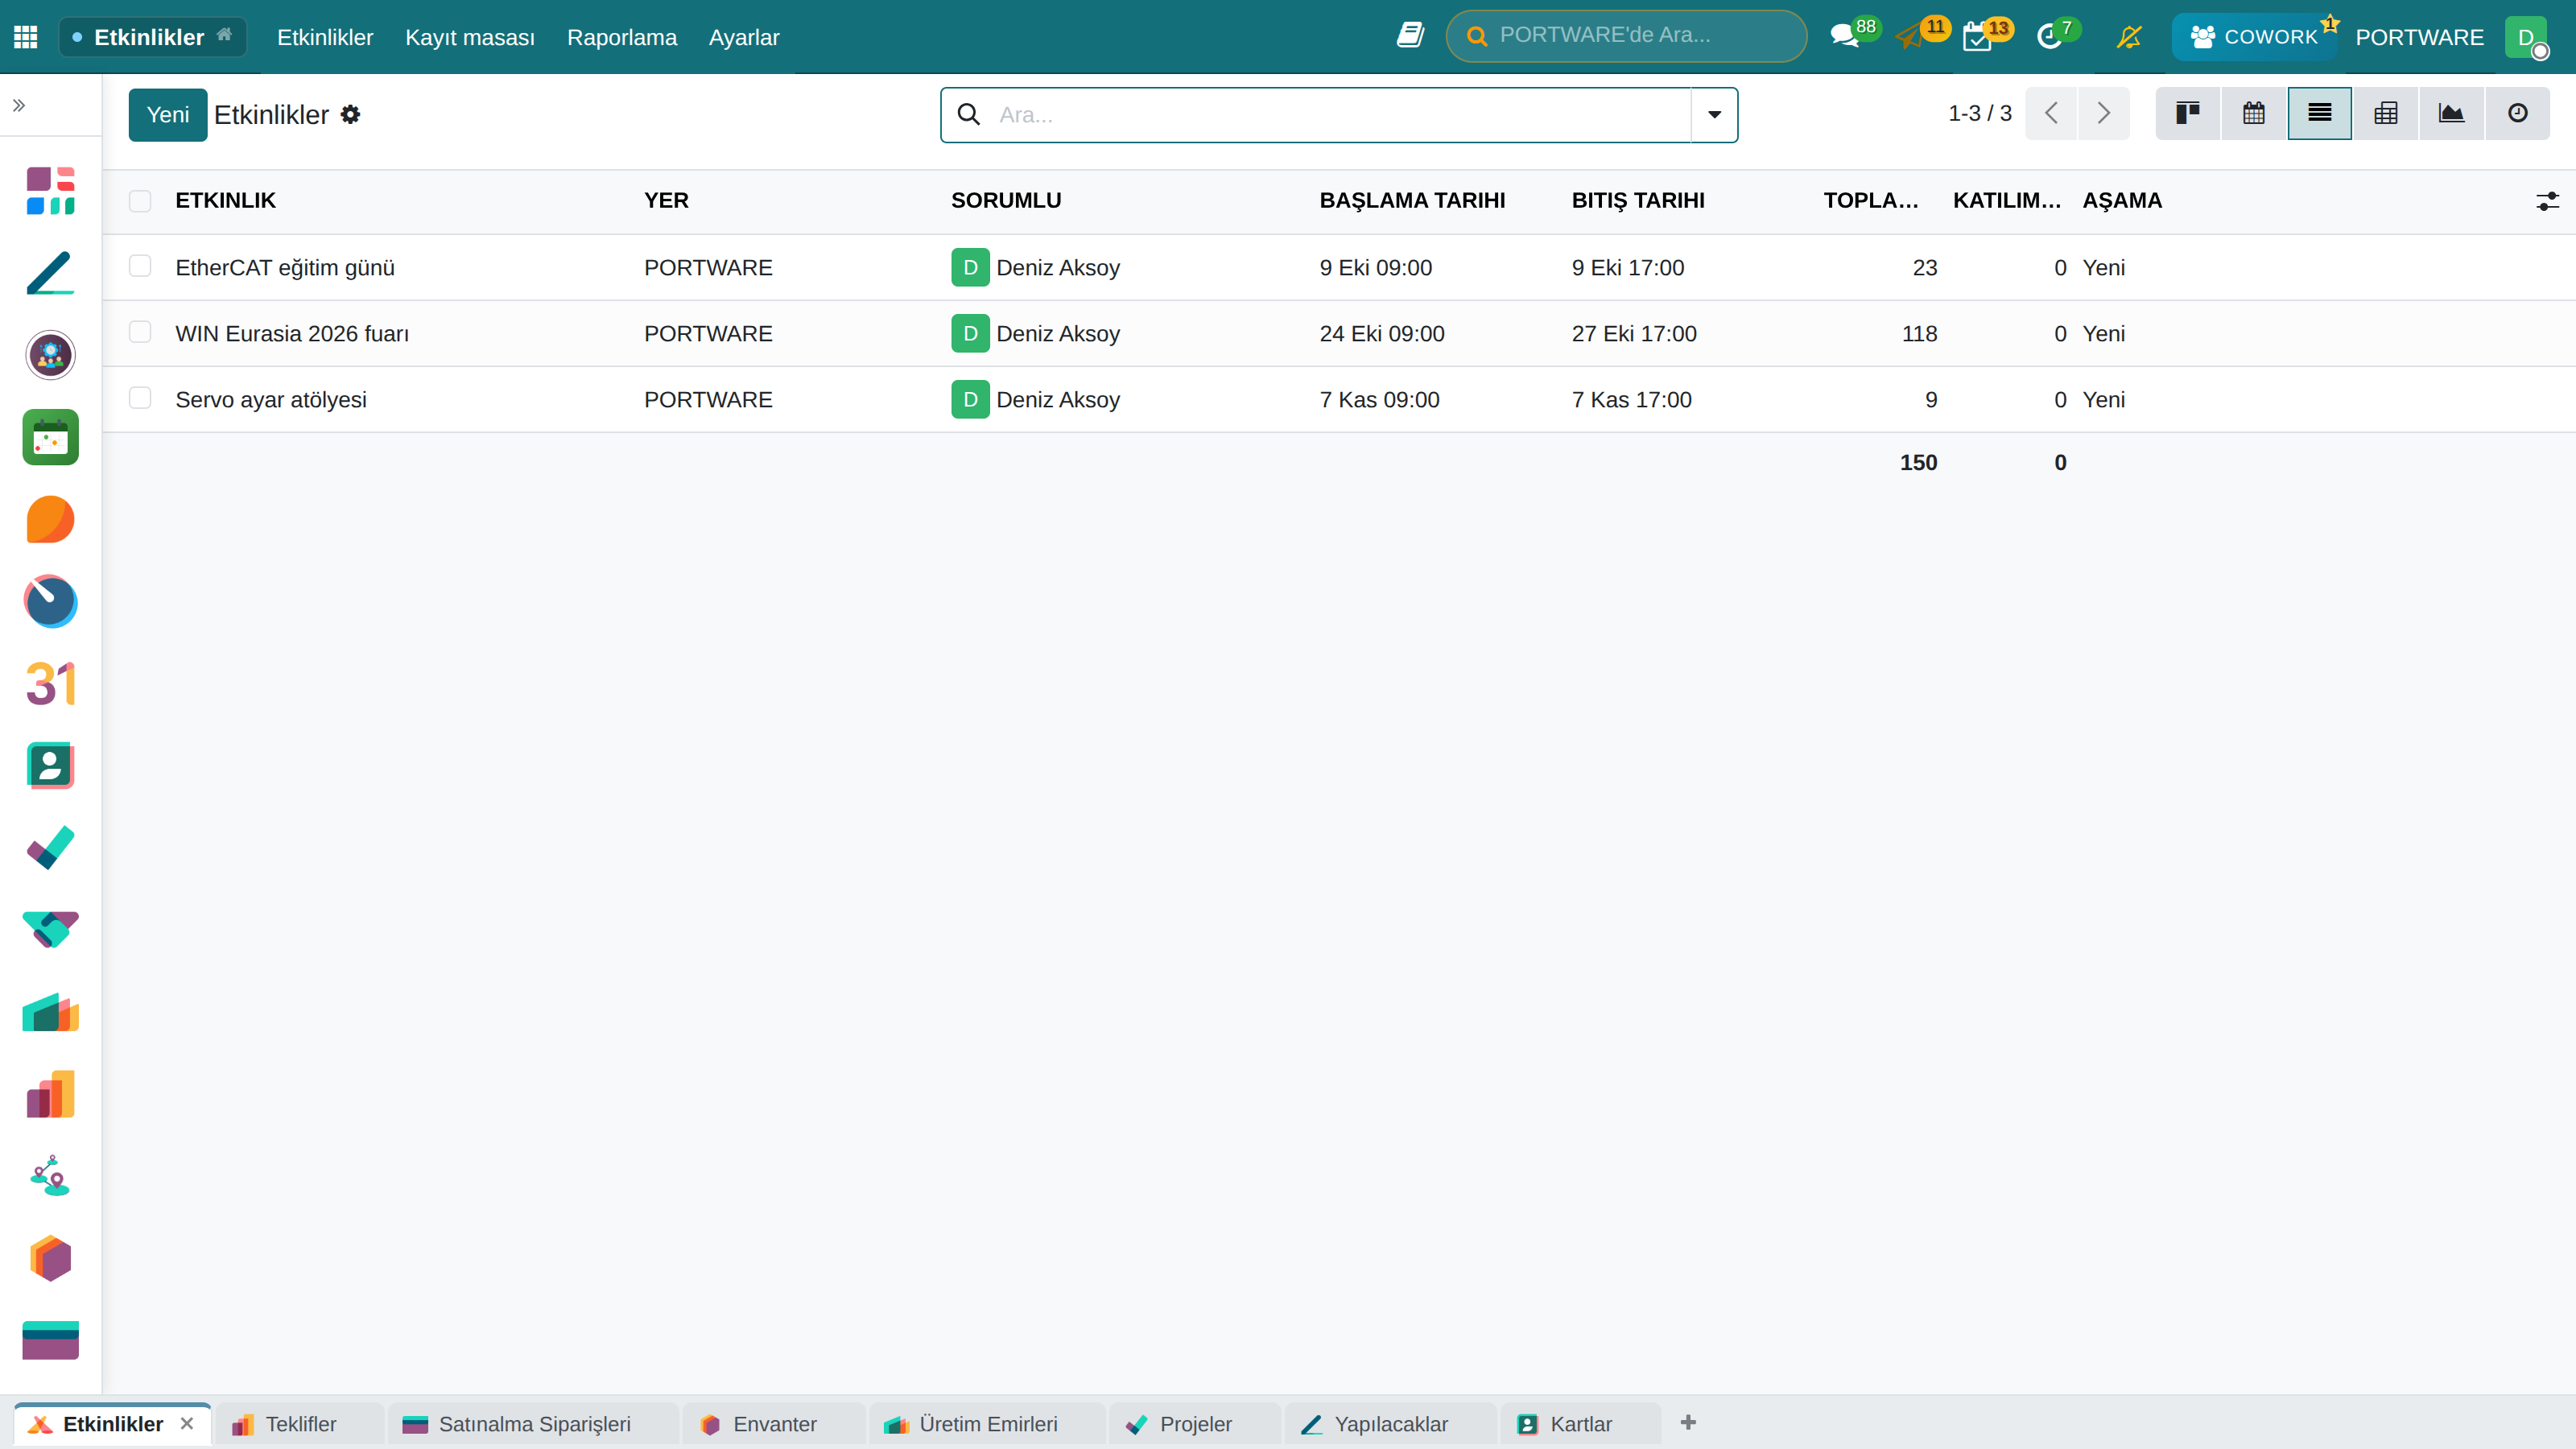Open the contacts app in sidebar

(50, 766)
